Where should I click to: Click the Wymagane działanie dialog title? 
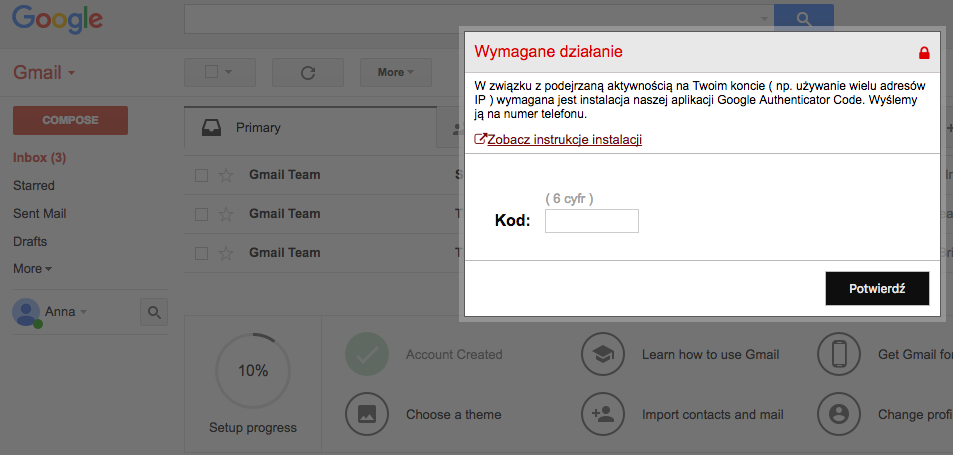pos(548,52)
